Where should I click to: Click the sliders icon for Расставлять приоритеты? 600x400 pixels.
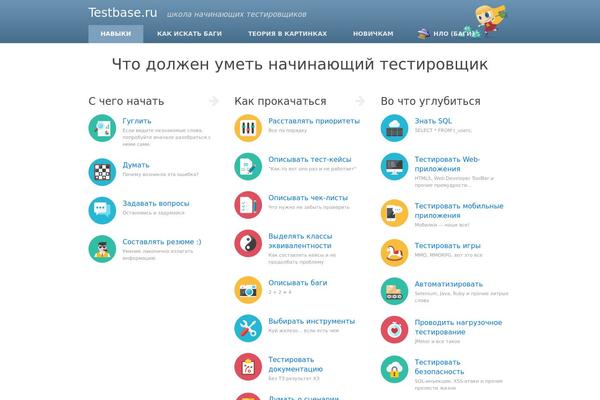click(248, 127)
